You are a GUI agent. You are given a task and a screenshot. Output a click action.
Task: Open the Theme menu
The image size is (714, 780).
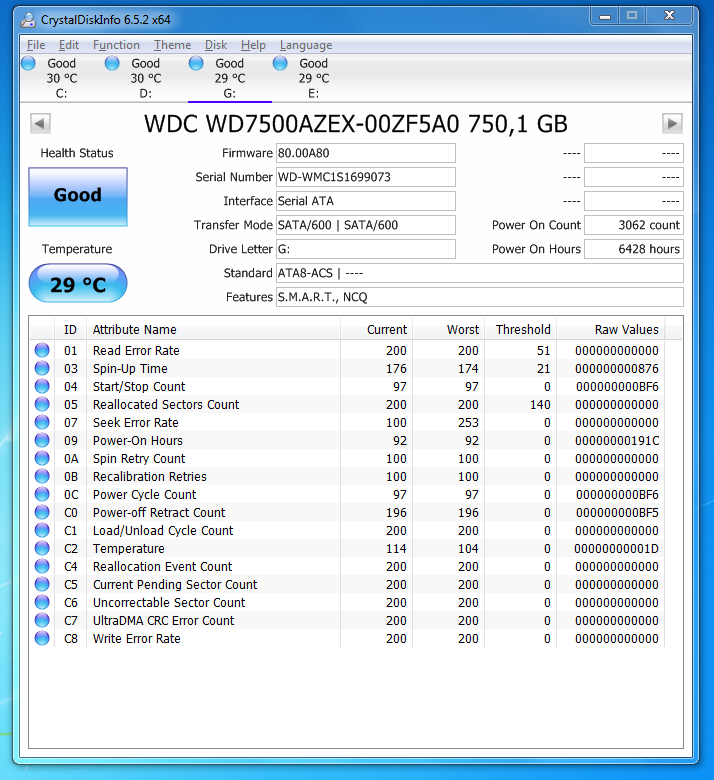click(x=172, y=45)
